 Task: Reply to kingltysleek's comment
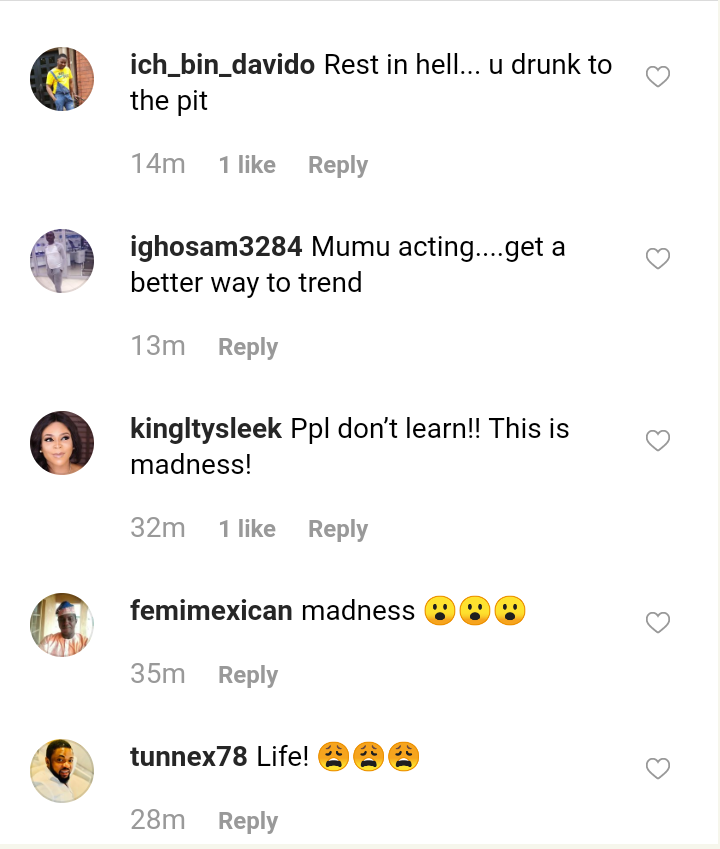pyautogui.click(x=337, y=529)
